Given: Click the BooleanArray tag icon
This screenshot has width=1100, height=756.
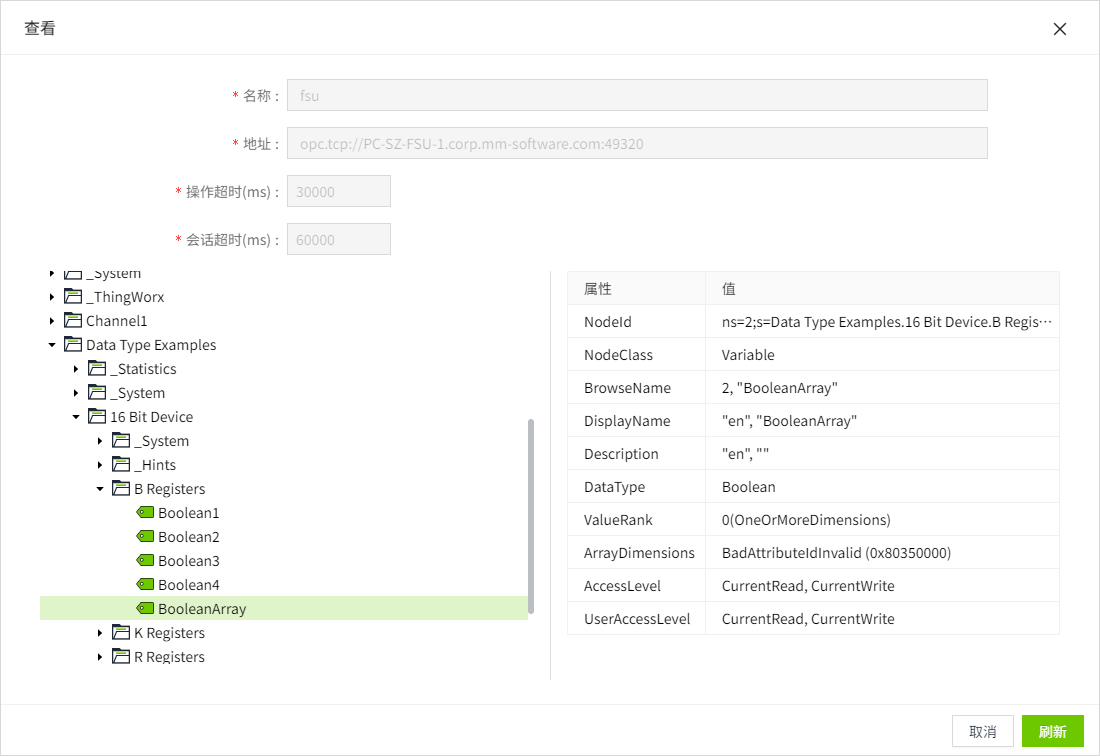Looking at the screenshot, I should coord(145,609).
